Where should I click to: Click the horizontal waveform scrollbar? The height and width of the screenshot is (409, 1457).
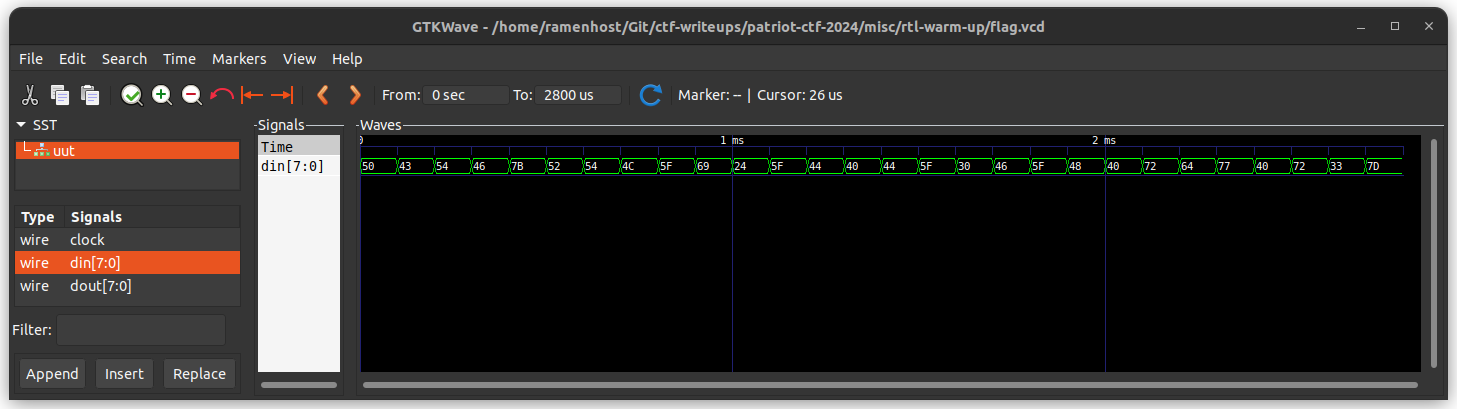[x=890, y=384]
